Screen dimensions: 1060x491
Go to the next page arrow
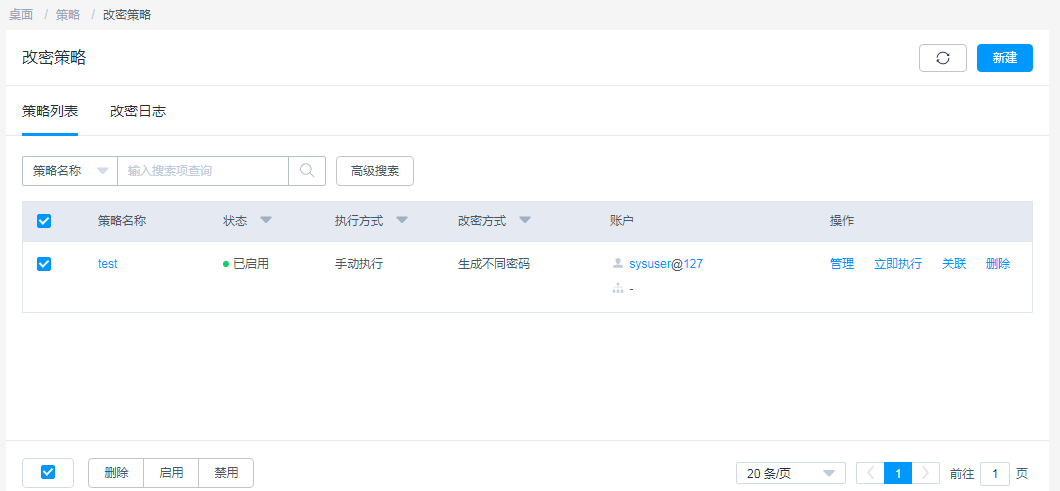coord(927,473)
